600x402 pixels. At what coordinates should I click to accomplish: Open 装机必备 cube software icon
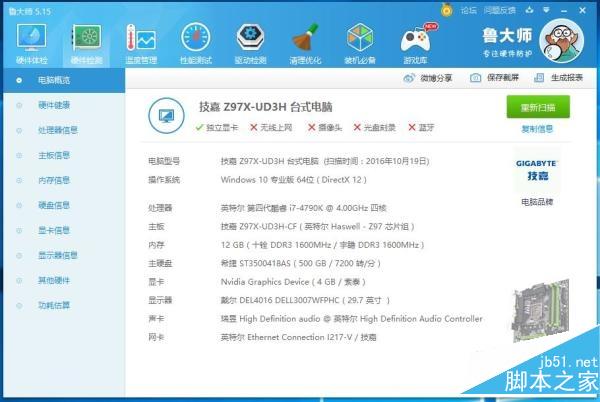[x=360, y=44]
